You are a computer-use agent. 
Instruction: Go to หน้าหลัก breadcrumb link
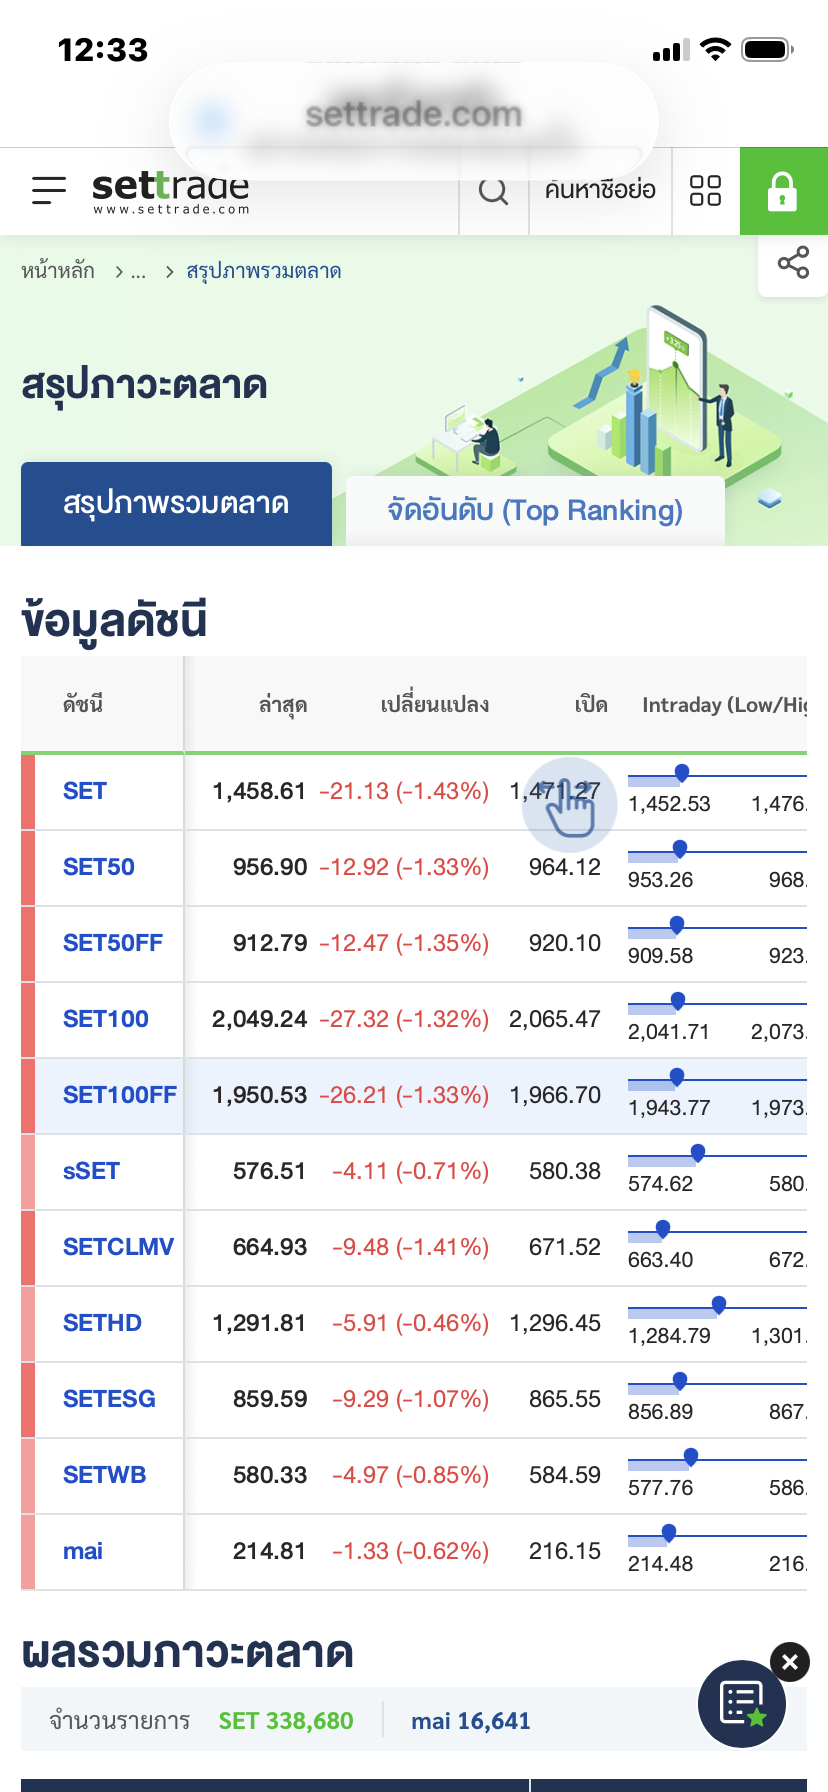[58, 271]
